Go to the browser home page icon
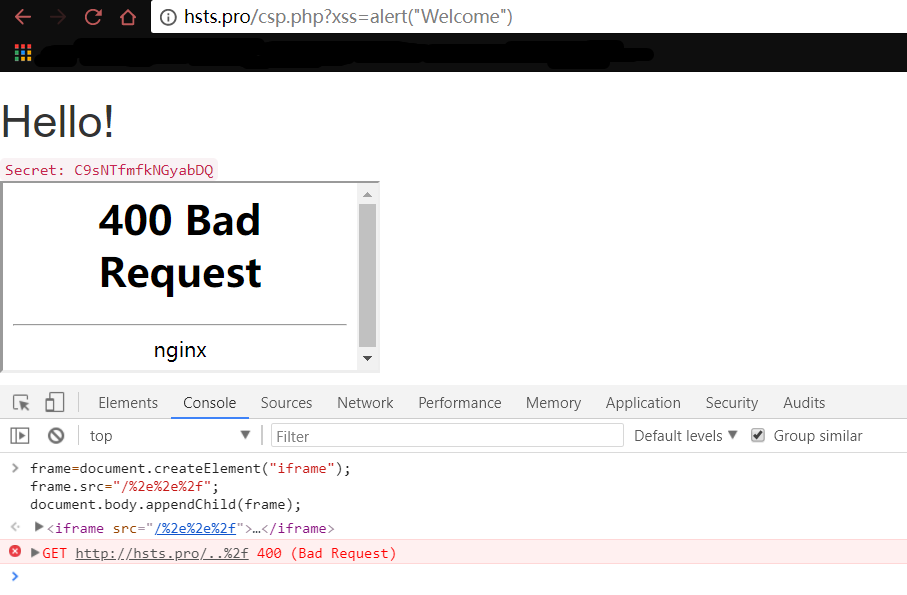 click(x=127, y=17)
